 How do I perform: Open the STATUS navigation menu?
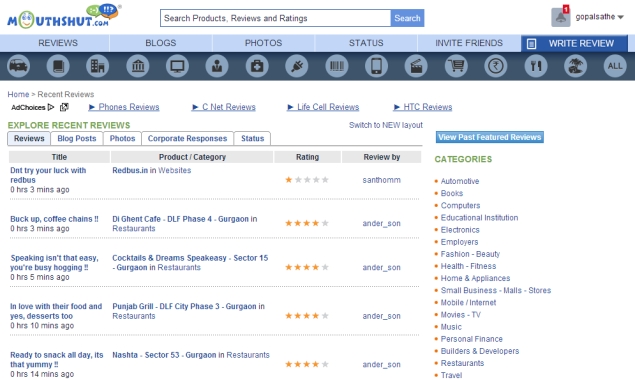(x=366, y=43)
